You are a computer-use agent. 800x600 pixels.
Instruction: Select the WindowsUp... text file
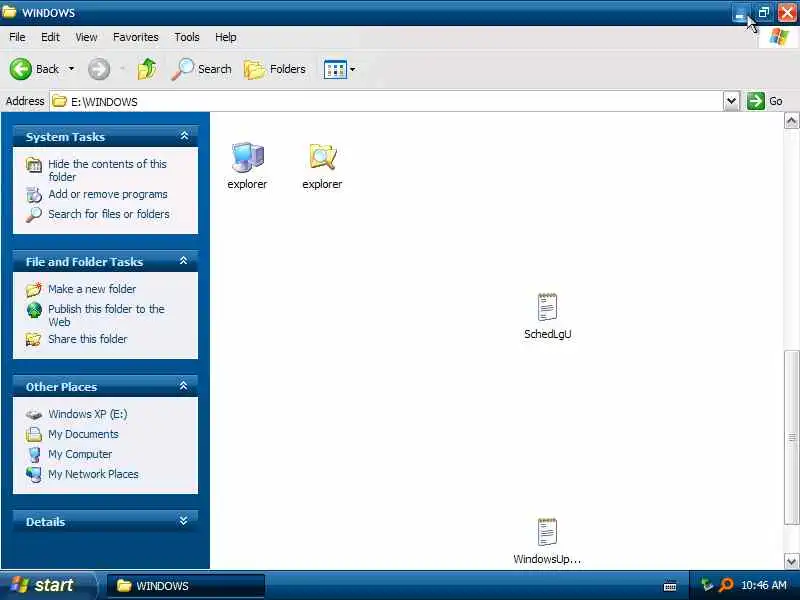point(547,541)
